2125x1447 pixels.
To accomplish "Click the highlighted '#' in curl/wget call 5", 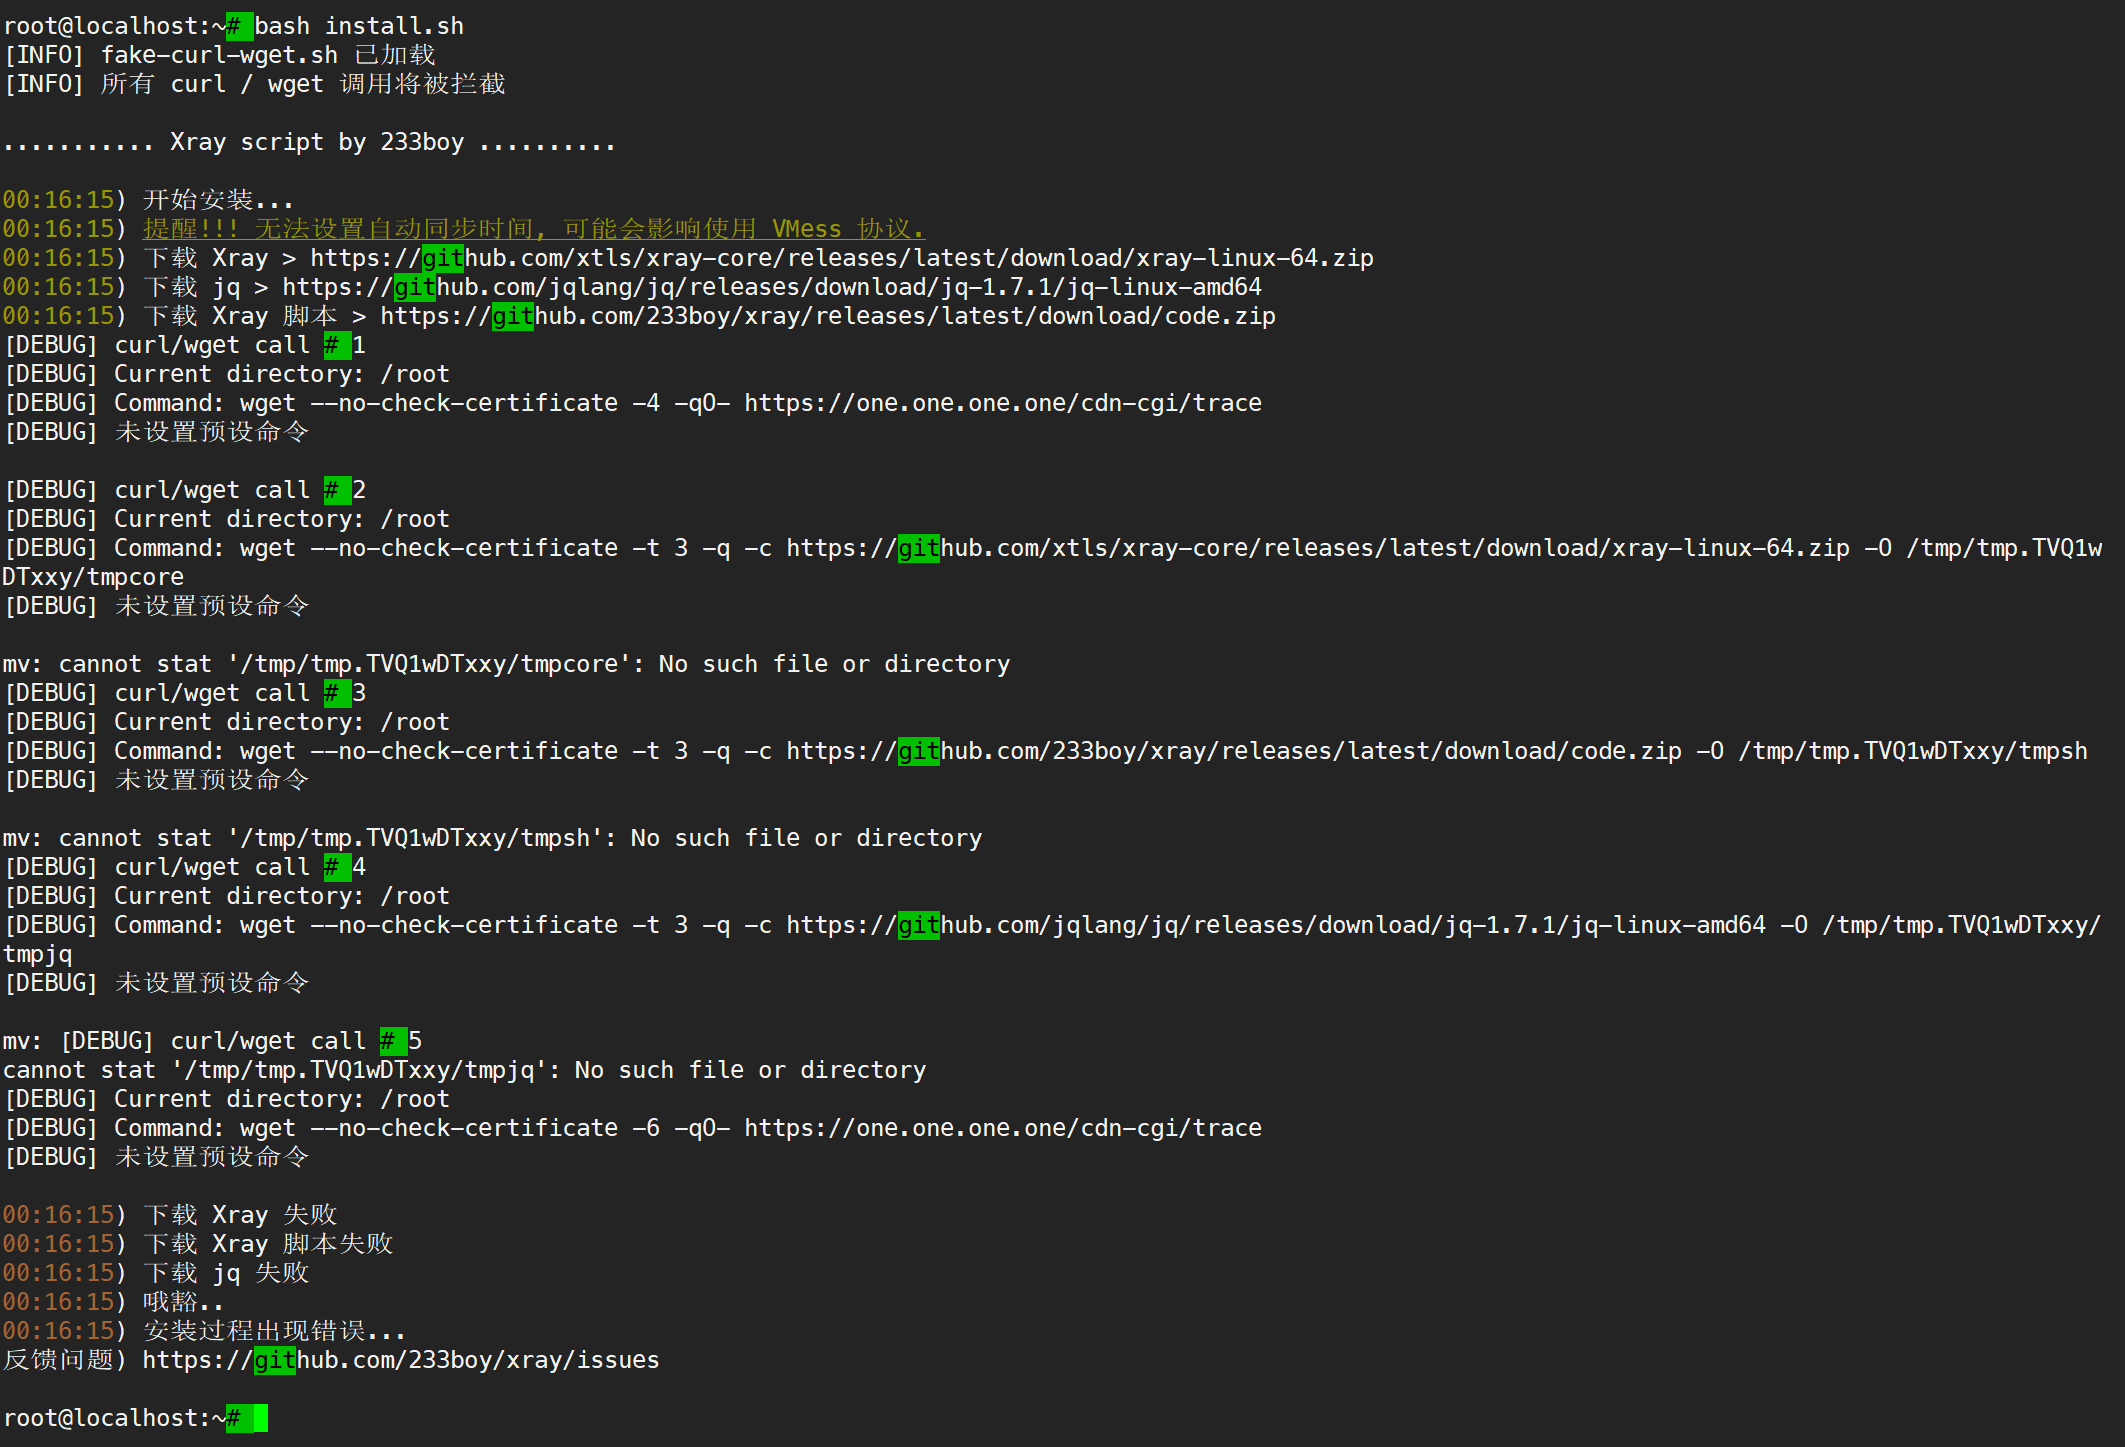I will click(x=388, y=1041).
